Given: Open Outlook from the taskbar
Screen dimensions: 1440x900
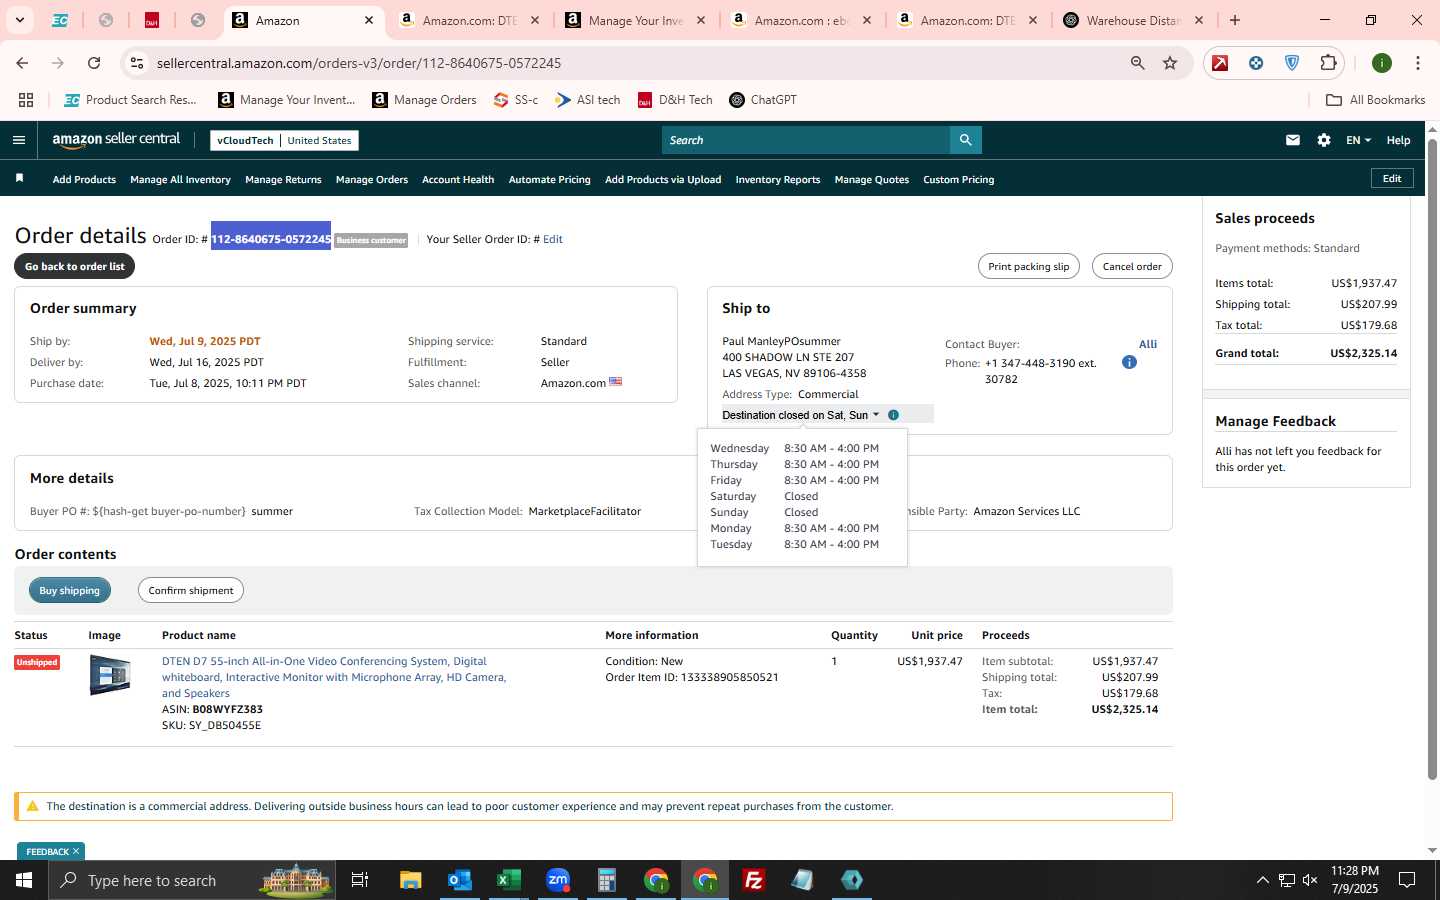Looking at the screenshot, I should (x=459, y=880).
